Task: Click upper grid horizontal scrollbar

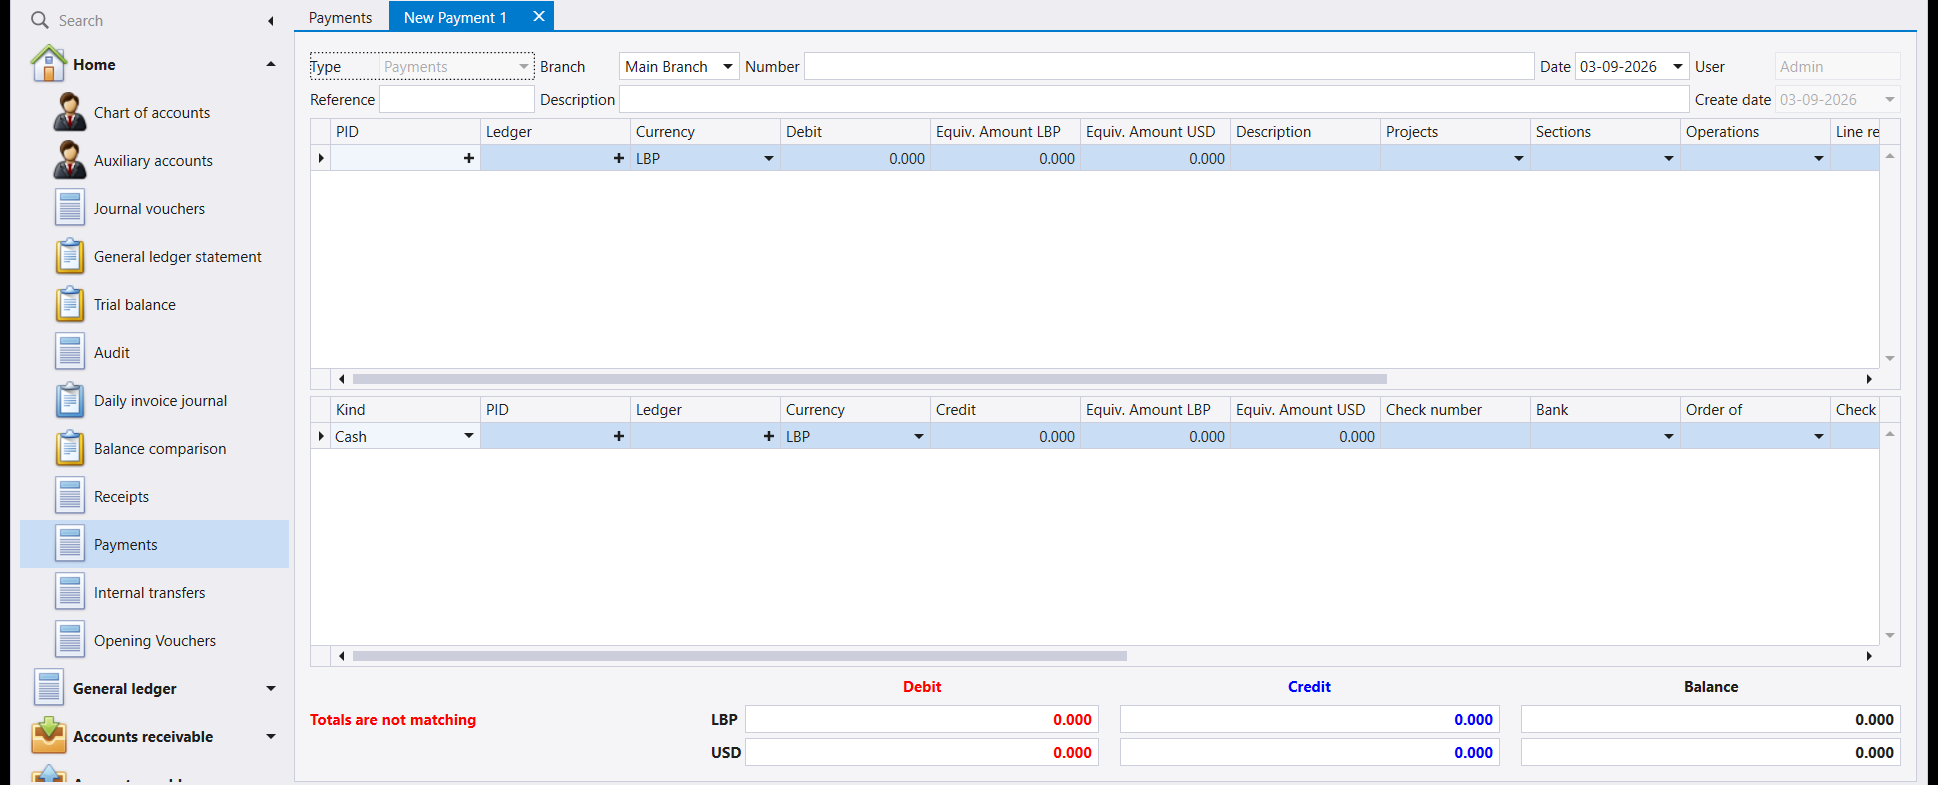Action: click(x=870, y=379)
